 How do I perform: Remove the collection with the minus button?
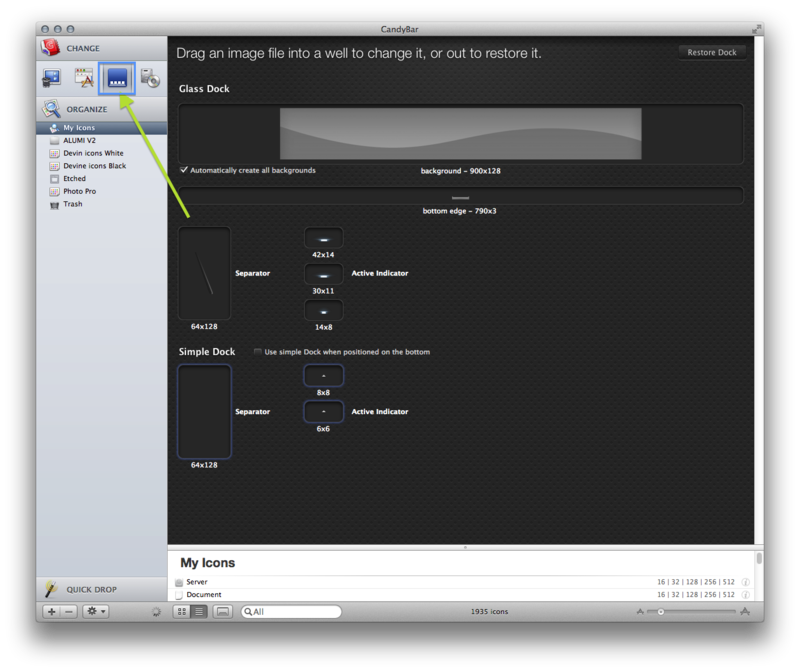(69, 611)
